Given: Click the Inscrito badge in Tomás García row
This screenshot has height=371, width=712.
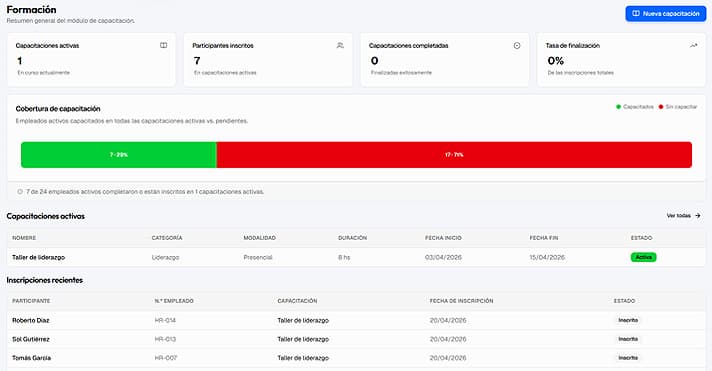Looking at the screenshot, I should pyautogui.click(x=628, y=358).
